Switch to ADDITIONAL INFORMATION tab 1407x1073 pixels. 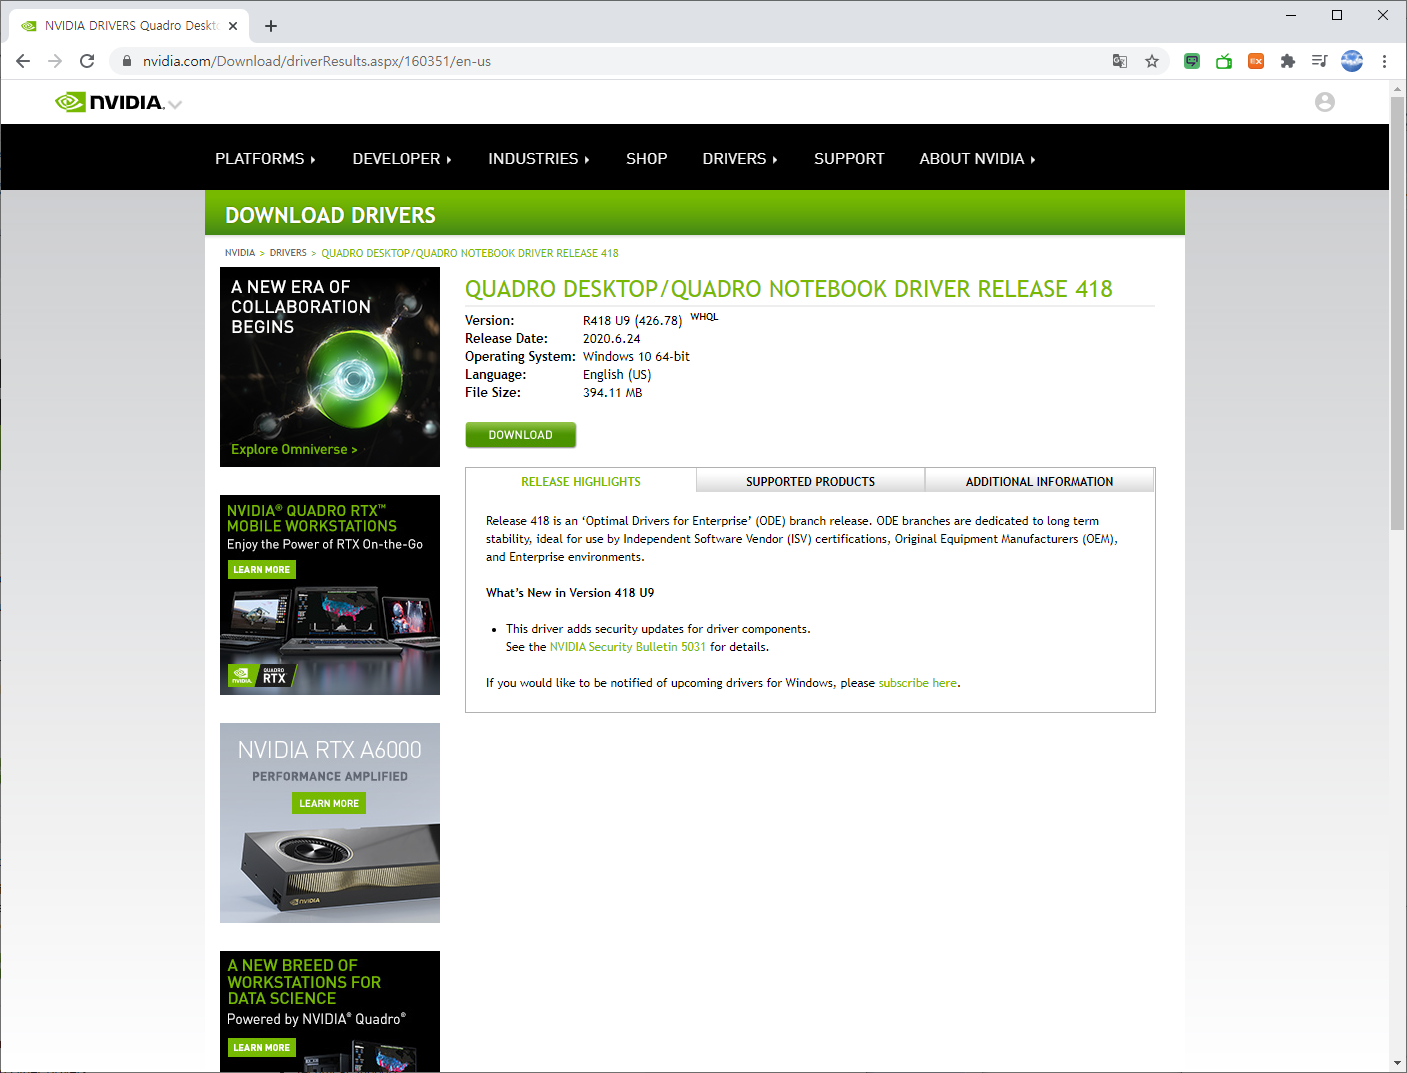pos(1039,481)
